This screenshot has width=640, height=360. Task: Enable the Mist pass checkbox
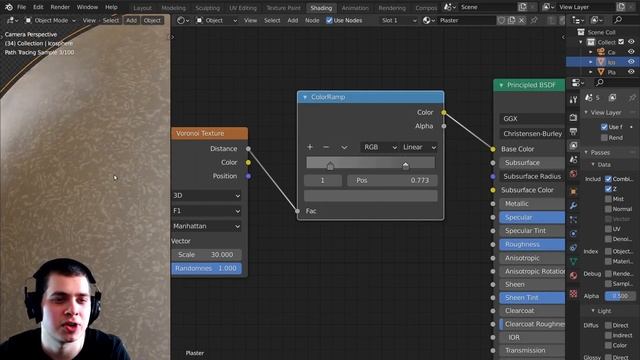pyautogui.click(x=608, y=199)
